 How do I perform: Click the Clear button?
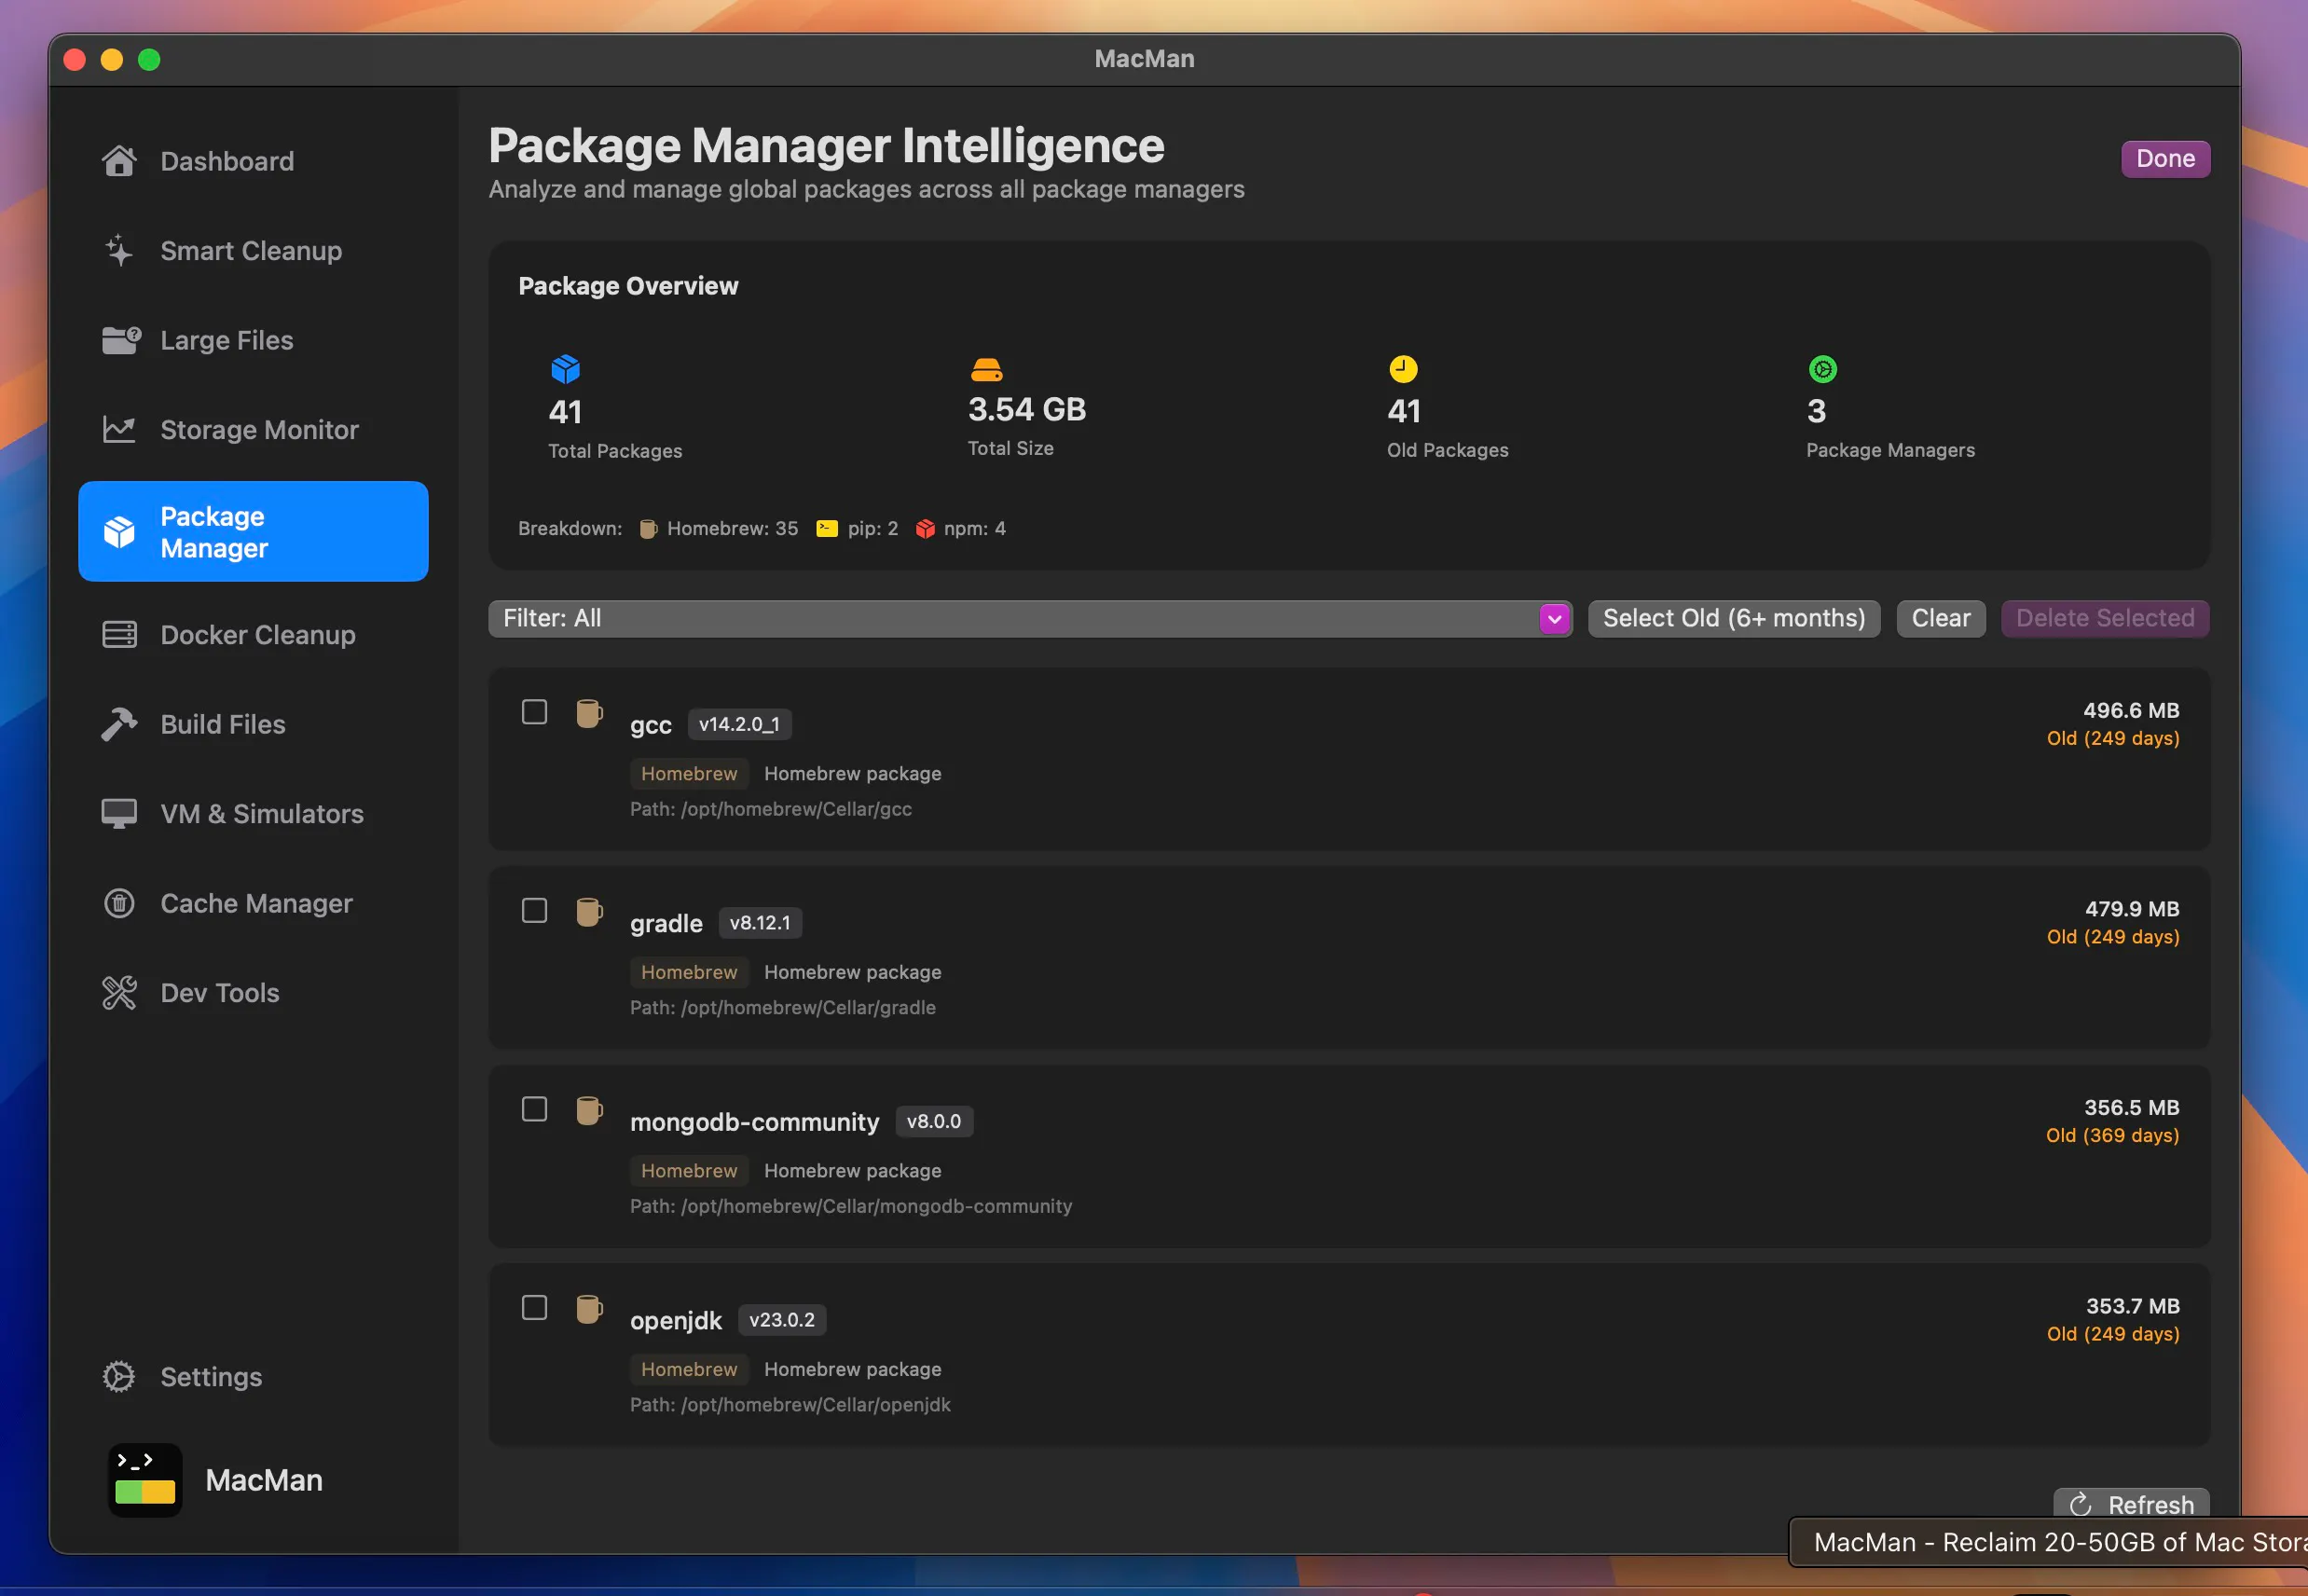[1940, 618]
